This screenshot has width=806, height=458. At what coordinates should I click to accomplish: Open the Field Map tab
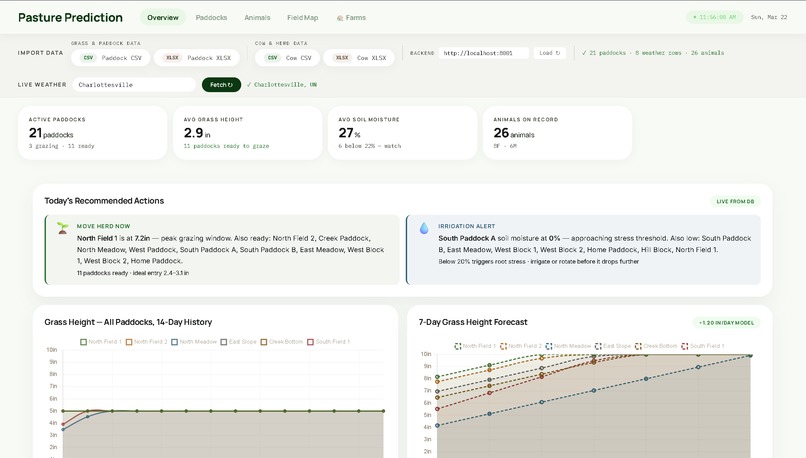(302, 17)
